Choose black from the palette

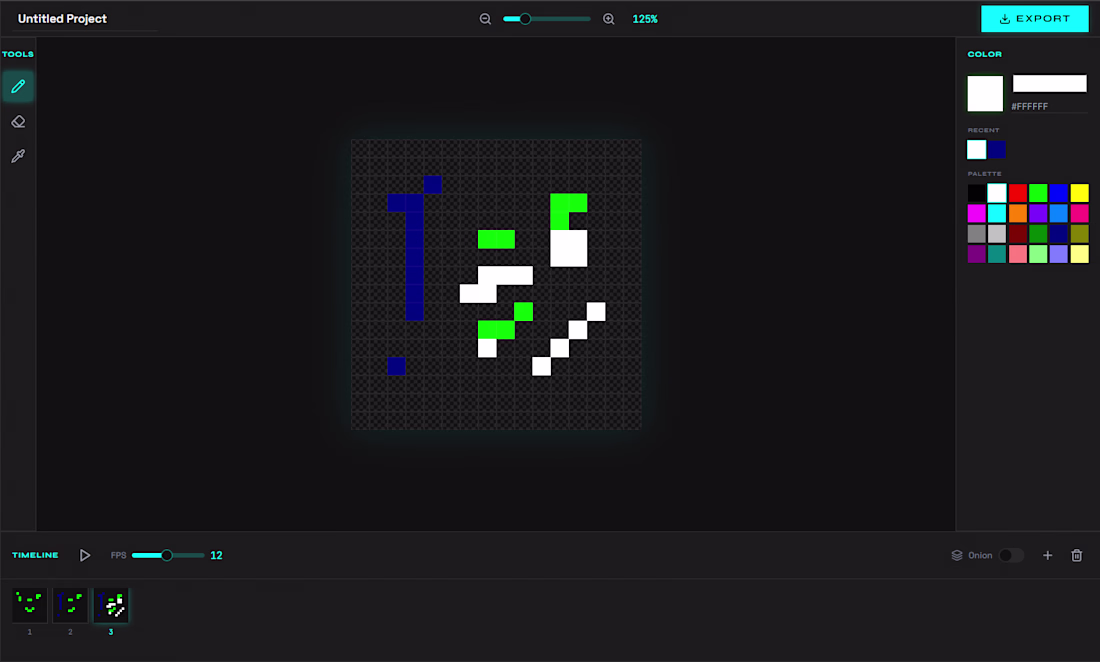point(977,193)
